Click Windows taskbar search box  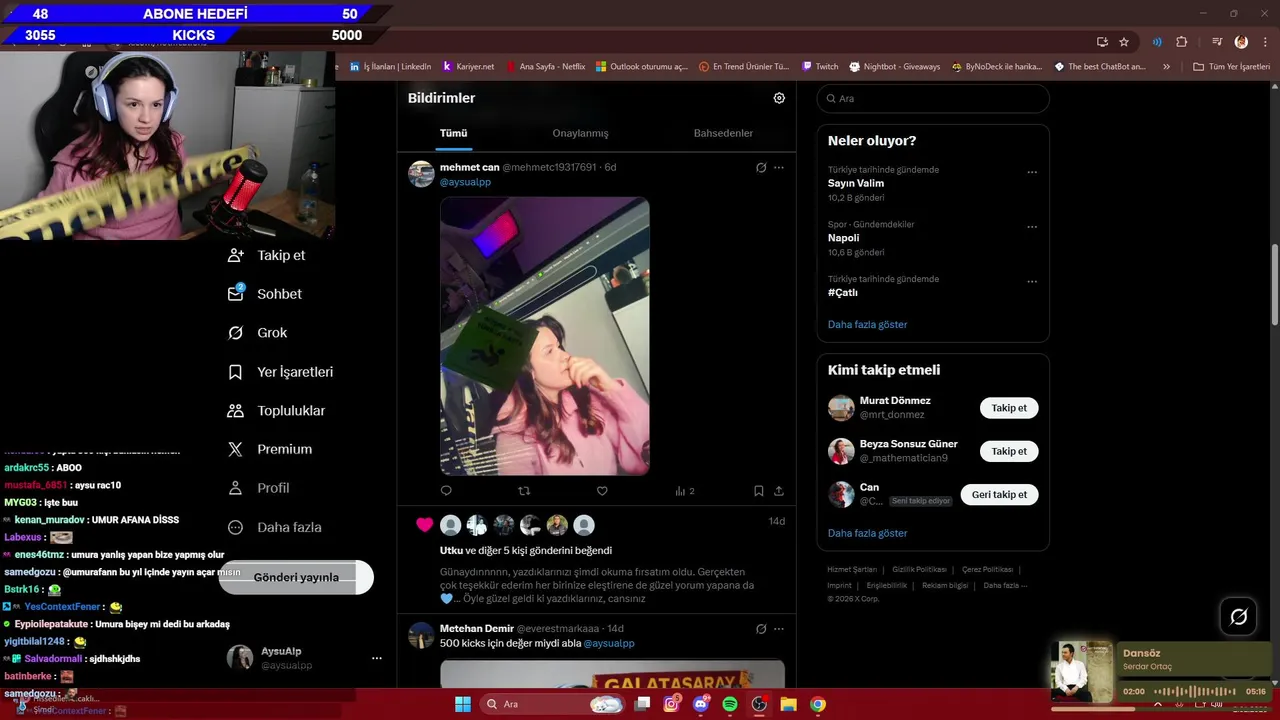(x=552, y=704)
